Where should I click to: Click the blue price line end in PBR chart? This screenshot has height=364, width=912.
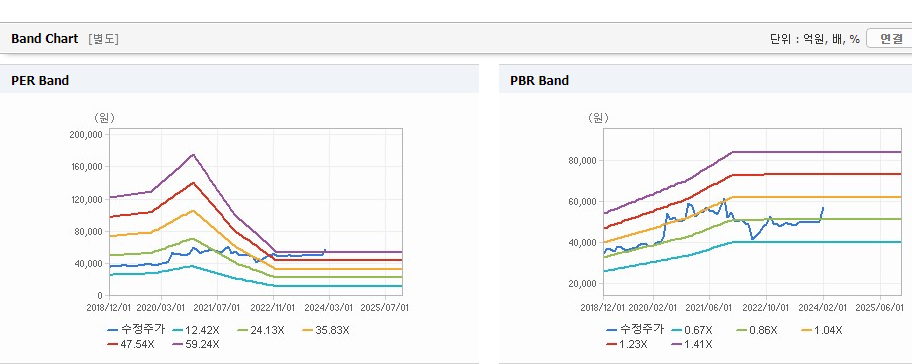click(x=822, y=208)
